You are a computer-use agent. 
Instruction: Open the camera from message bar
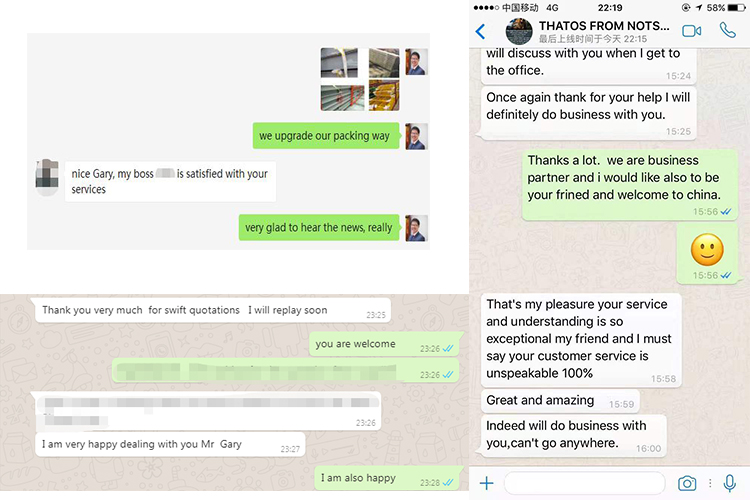[687, 483]
